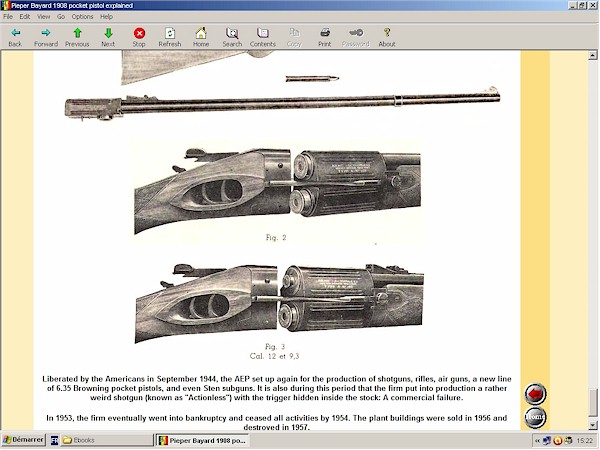Click the 'Cal. 12 et 9,3' caption

coord(274,356)
